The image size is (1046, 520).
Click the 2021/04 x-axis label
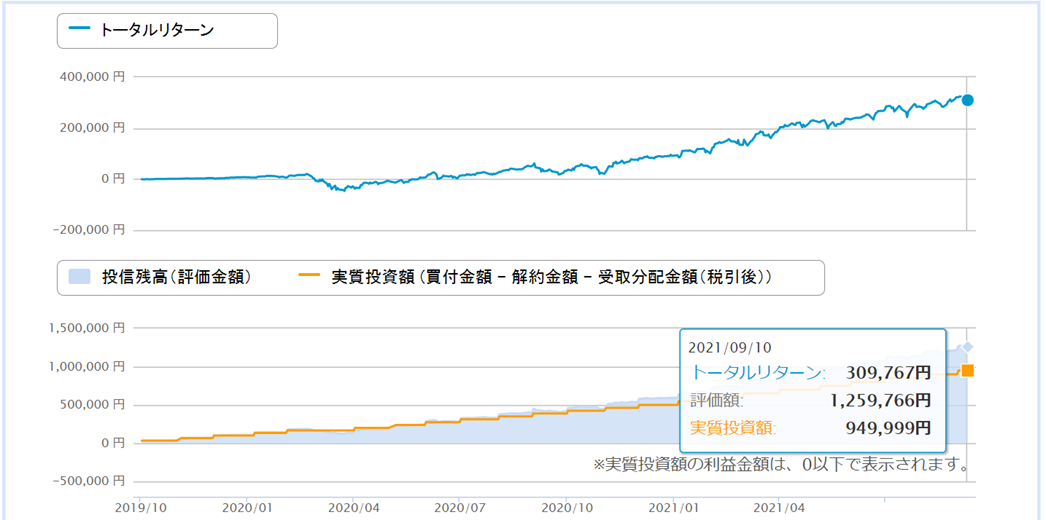click(779, 507)
